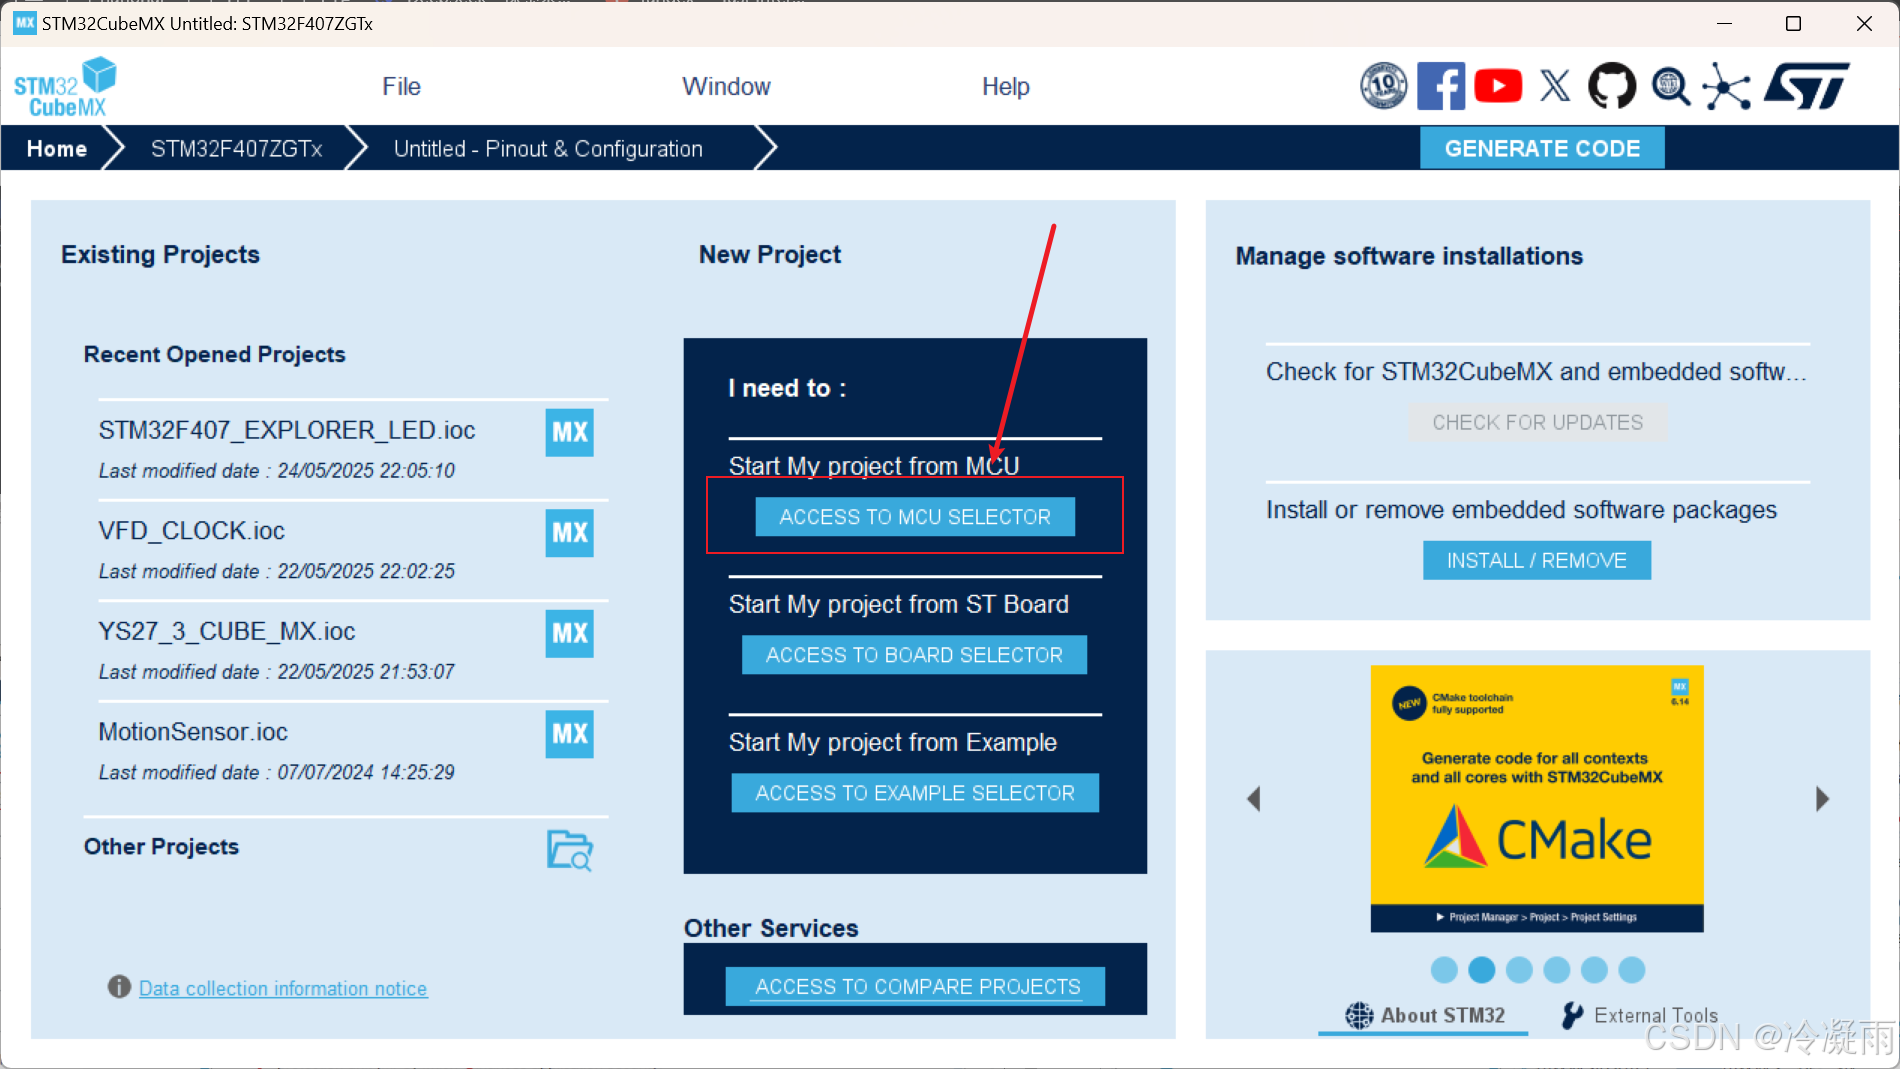Click ACCESS TO COMPARE PROJECTS
The width and height of the screenshot is (1900, 1069).
916,987
